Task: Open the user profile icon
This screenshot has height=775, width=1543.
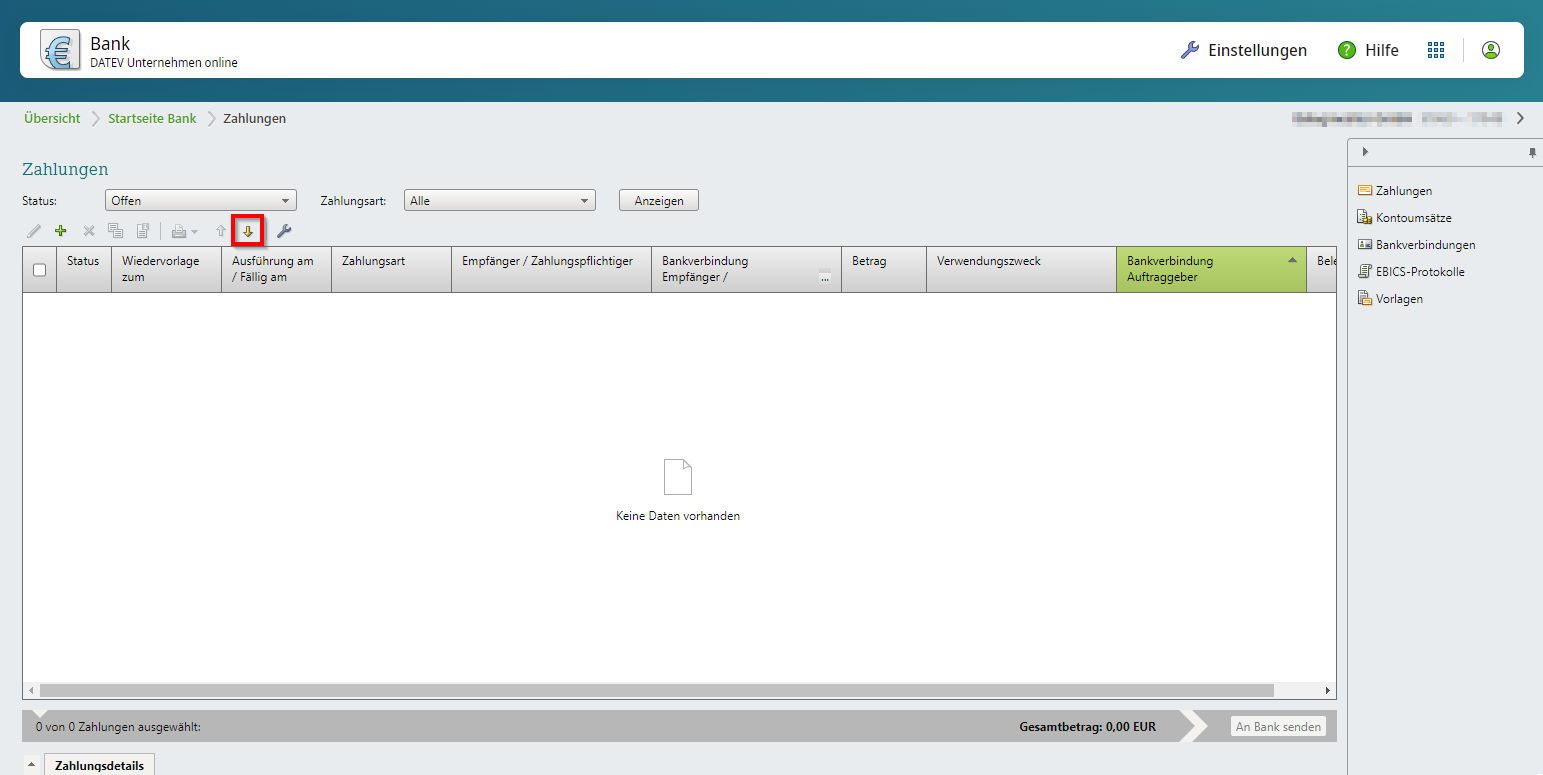Action: pos(1490,50)
